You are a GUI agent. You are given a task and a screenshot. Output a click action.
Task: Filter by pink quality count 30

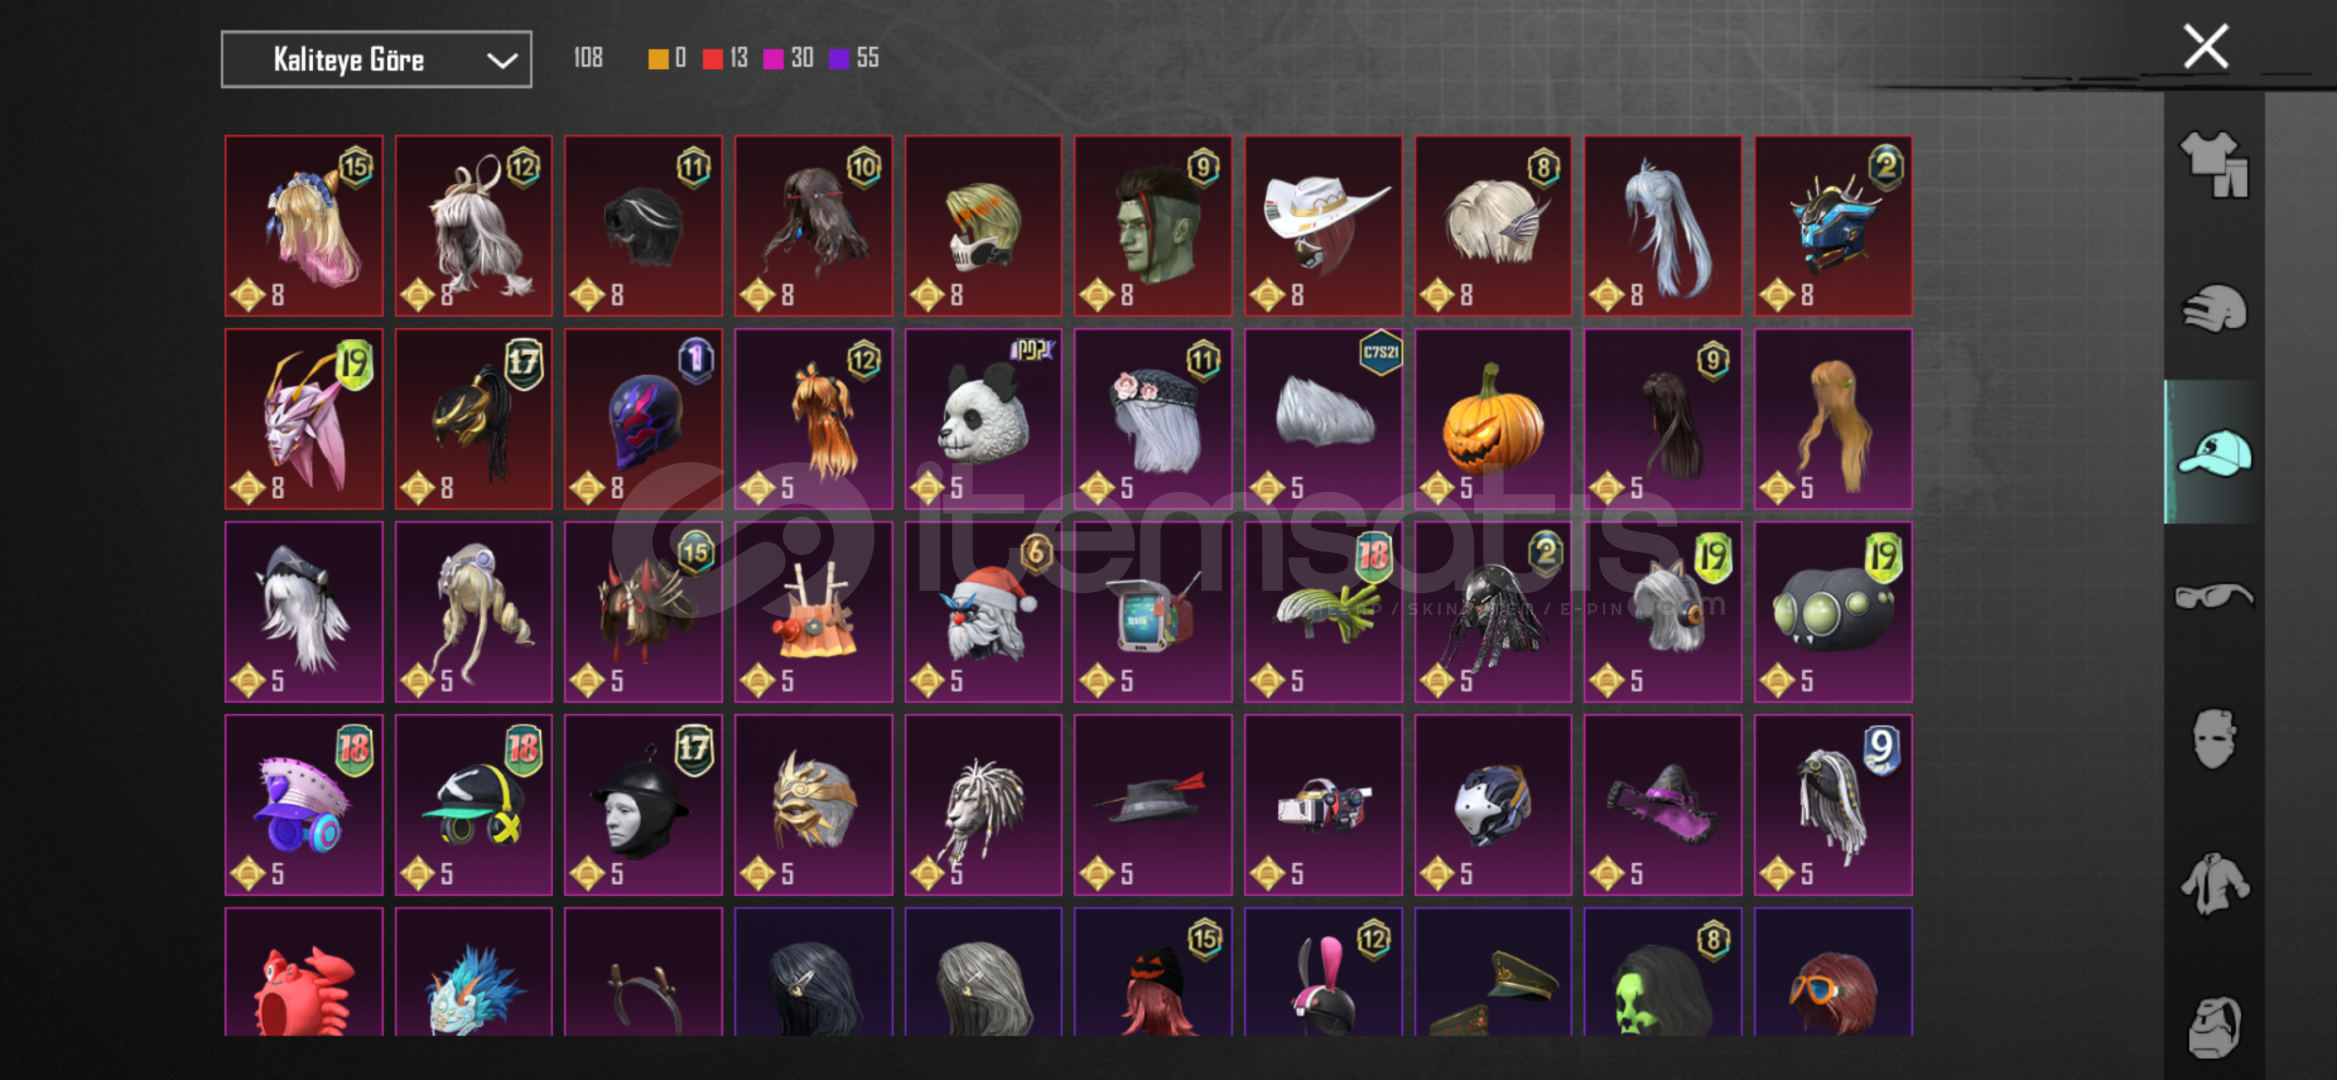[x=788, y=58]
